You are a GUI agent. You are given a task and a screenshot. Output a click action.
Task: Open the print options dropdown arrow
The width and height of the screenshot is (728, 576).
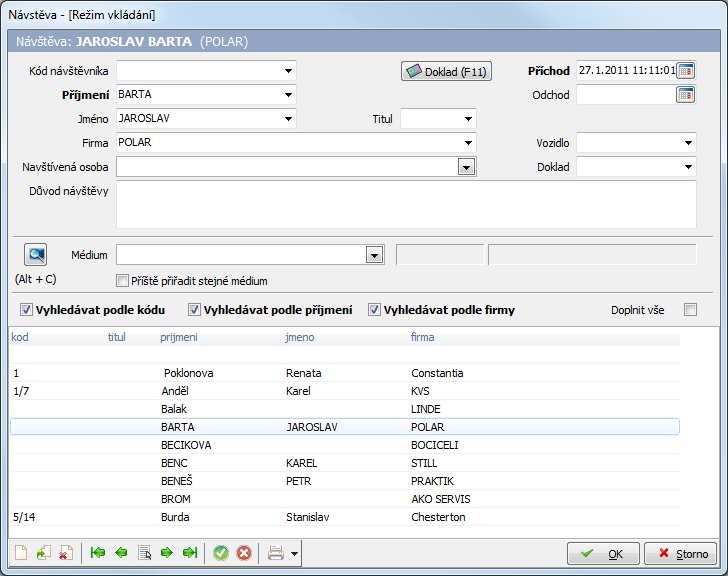pyautogui.click(x=294, y=553)
